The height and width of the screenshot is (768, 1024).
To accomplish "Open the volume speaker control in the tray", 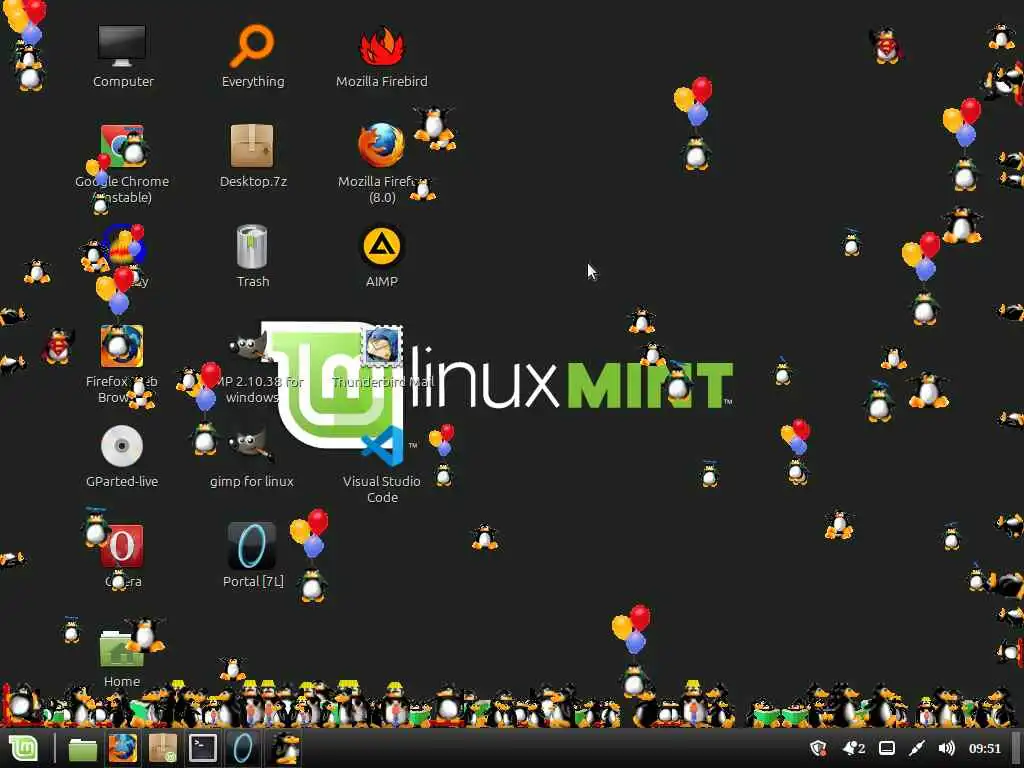I will click(x=946, y=748).
